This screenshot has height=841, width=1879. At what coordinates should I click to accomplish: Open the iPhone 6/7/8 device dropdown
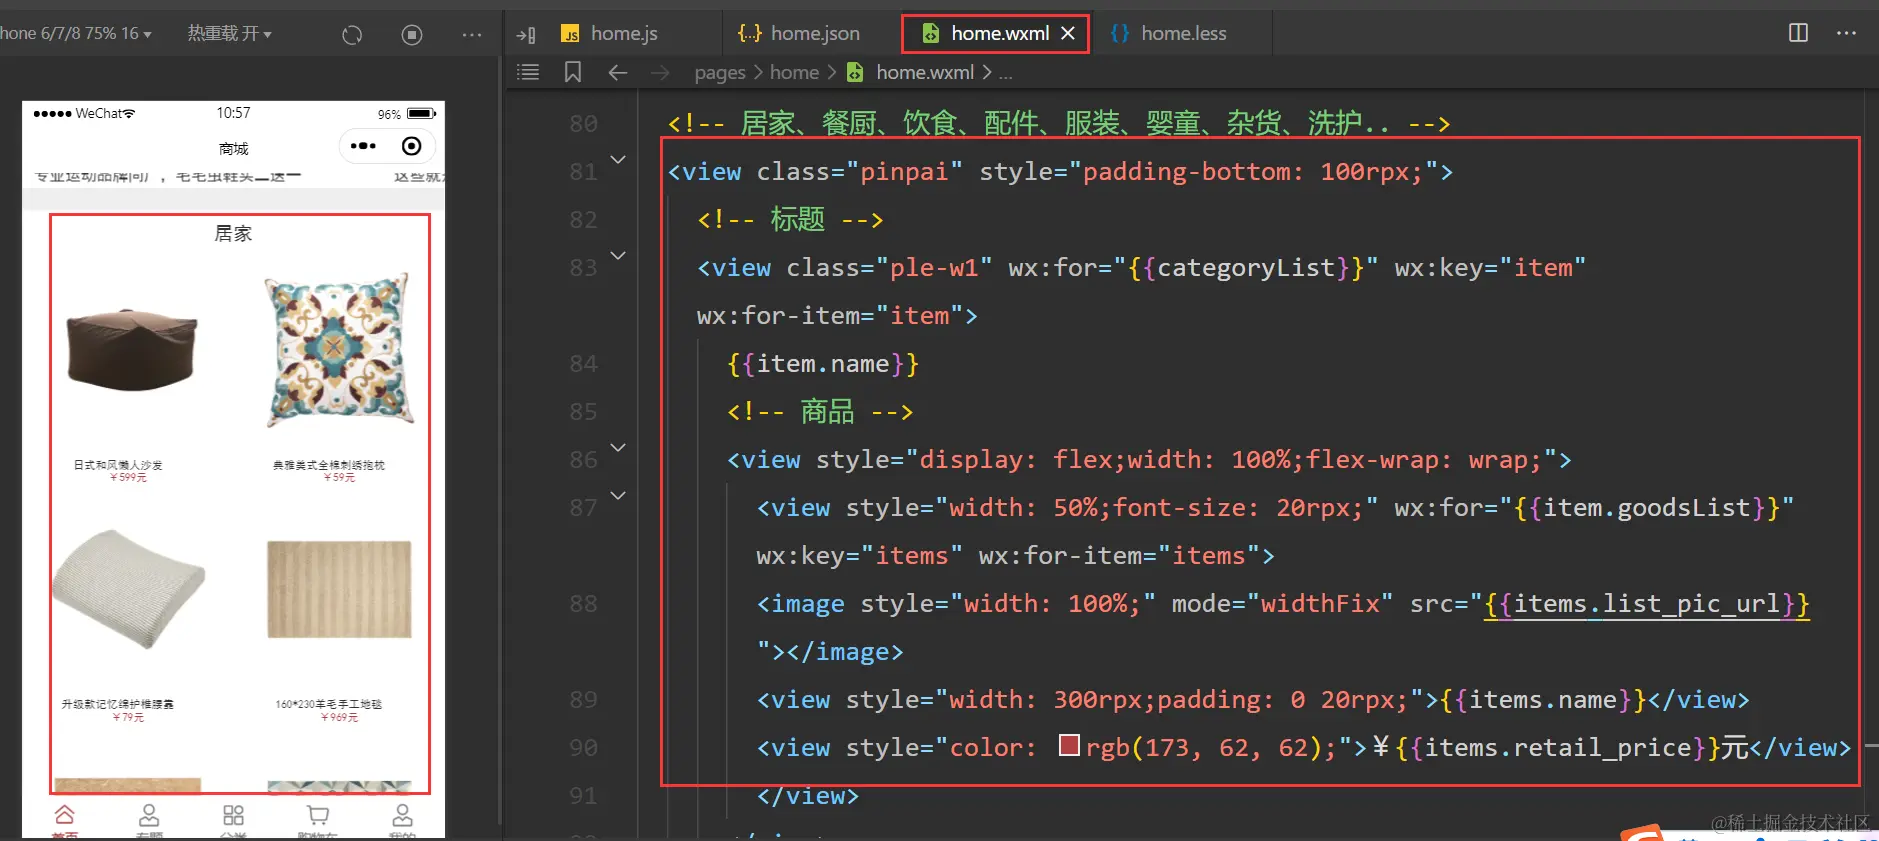[76, 34]
